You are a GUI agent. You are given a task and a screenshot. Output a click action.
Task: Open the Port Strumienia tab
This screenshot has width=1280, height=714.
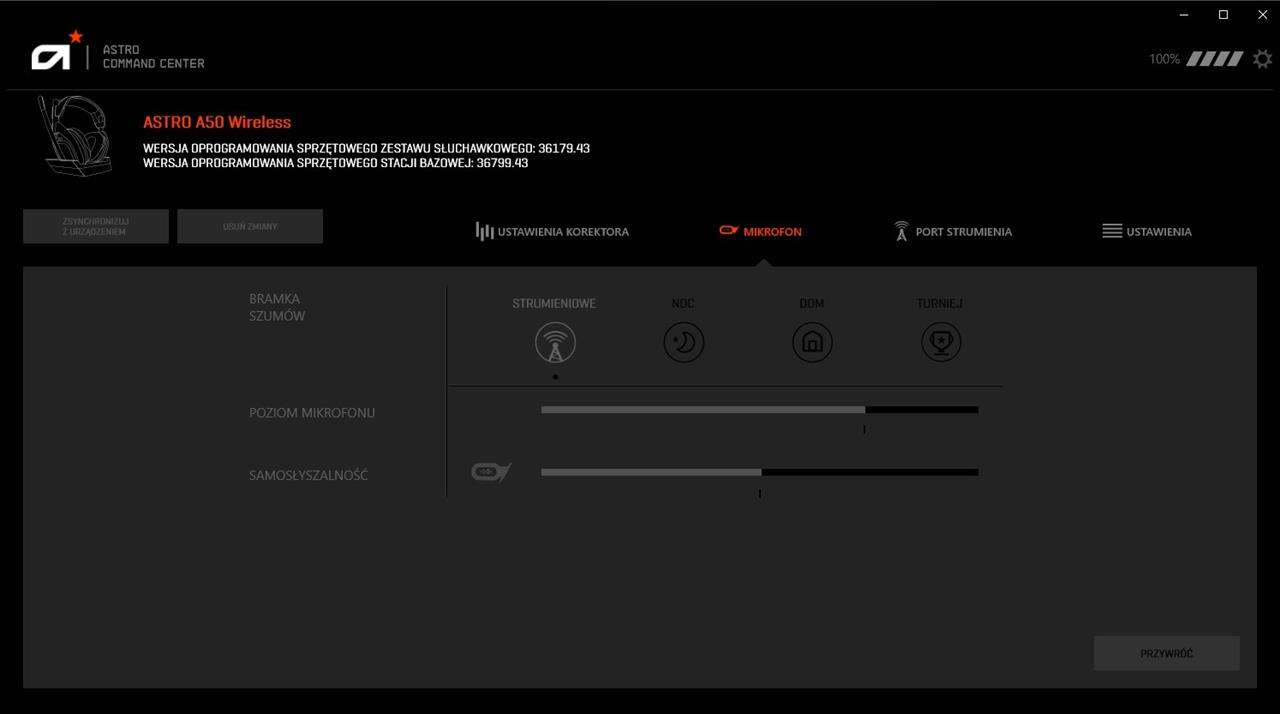tap(953, 232)
